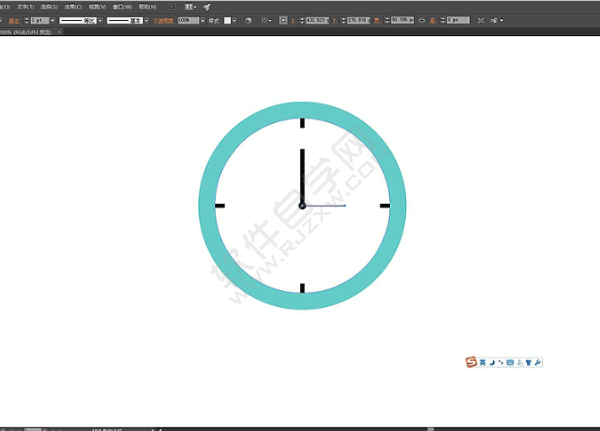Image resolution: width=600 pixels, height=431 pixels.
Task: Click the orange Y position label
Action: point(334,21)
